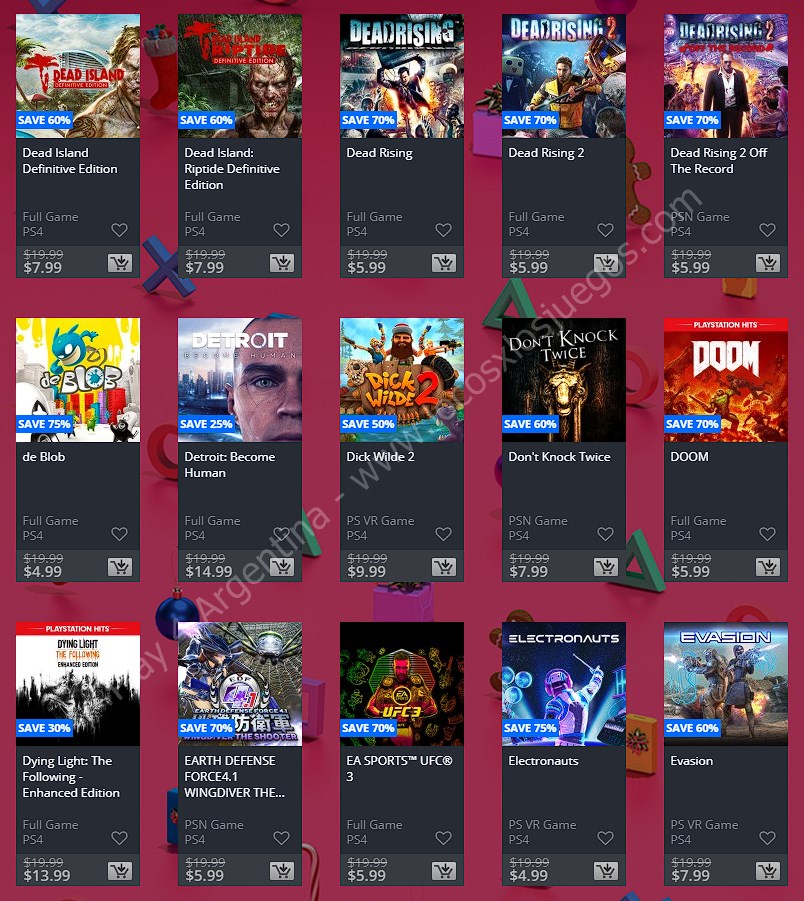Open the Evasion cover thumbnail

[726, 684]
